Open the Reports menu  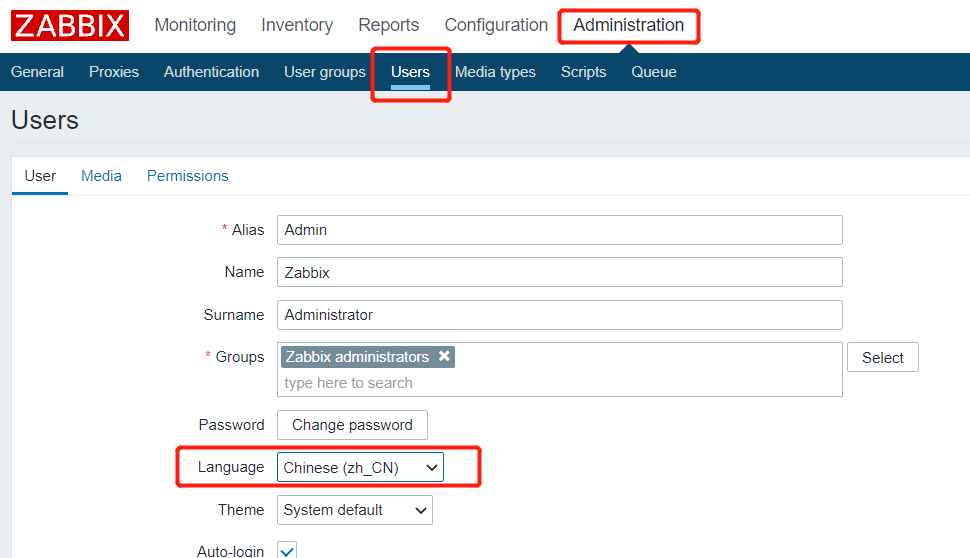[388, 25]
